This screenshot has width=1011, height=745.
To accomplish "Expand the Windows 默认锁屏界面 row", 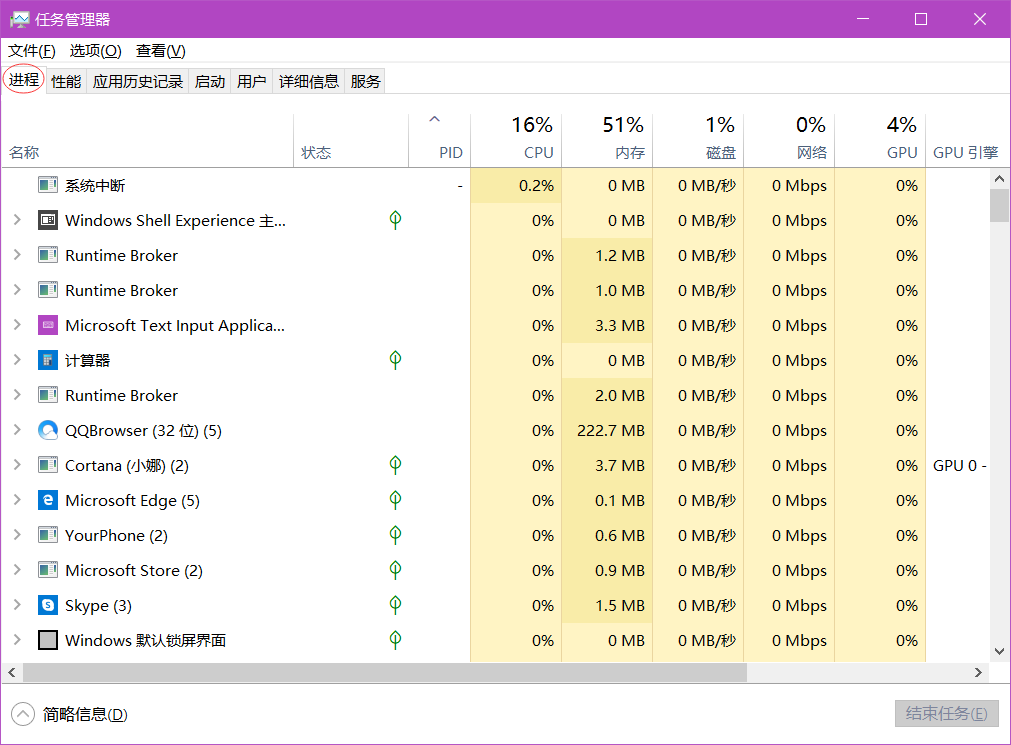I will (17, 640).
